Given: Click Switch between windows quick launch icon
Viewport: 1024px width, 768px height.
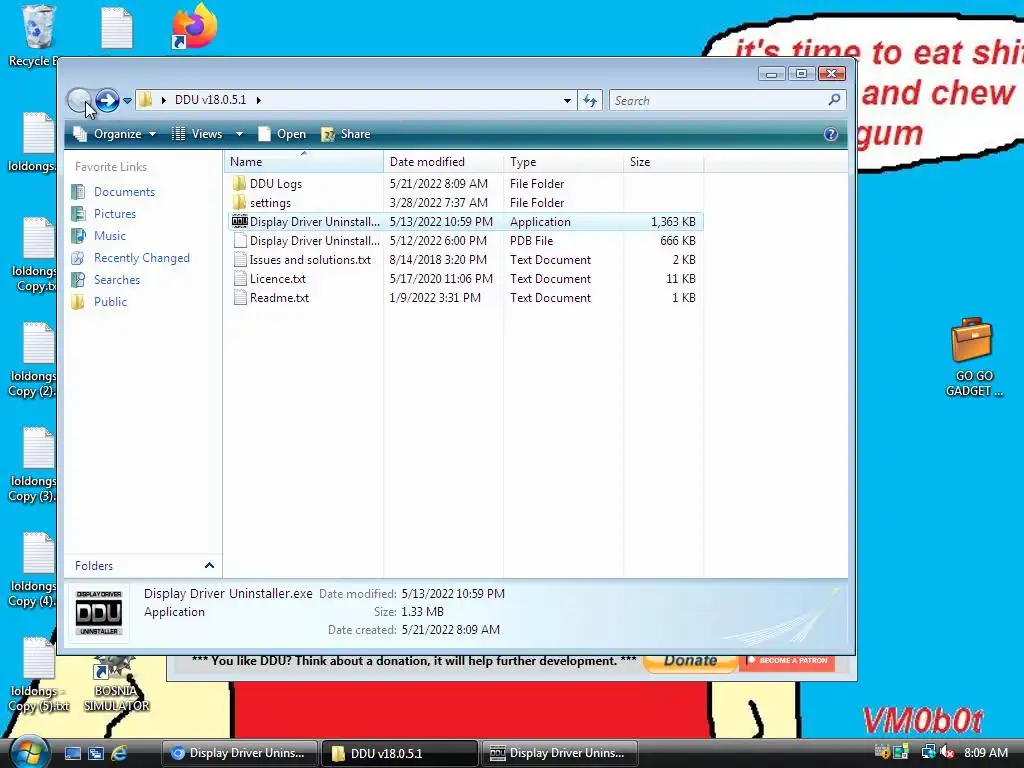Looking at the screenshot, I should (x=95, y=754).
